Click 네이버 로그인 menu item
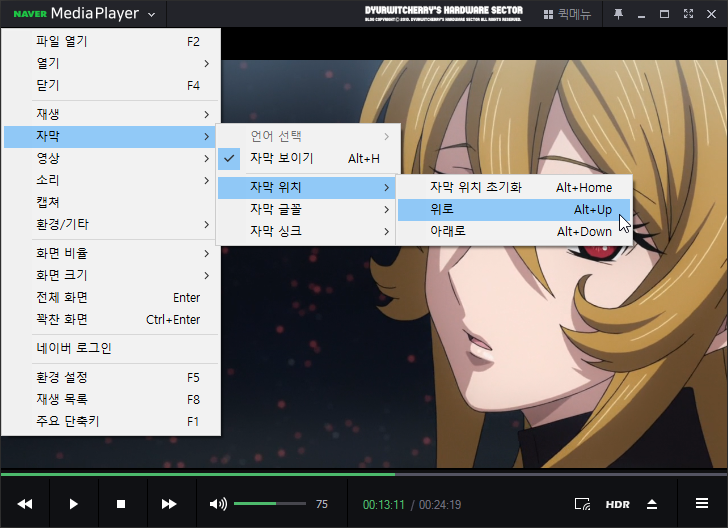The image size is (728, 528). click(111, 348)
